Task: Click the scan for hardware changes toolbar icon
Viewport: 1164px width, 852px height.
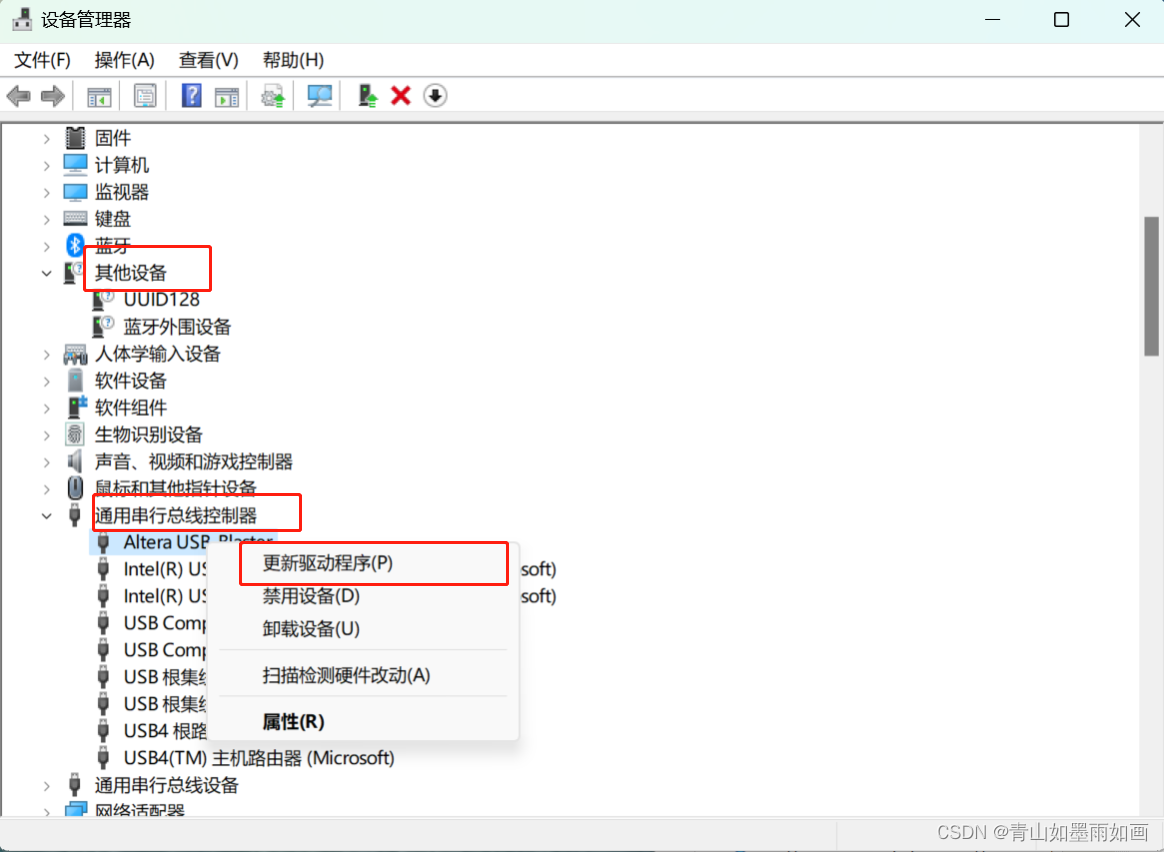Action: [x=322, y=95]
